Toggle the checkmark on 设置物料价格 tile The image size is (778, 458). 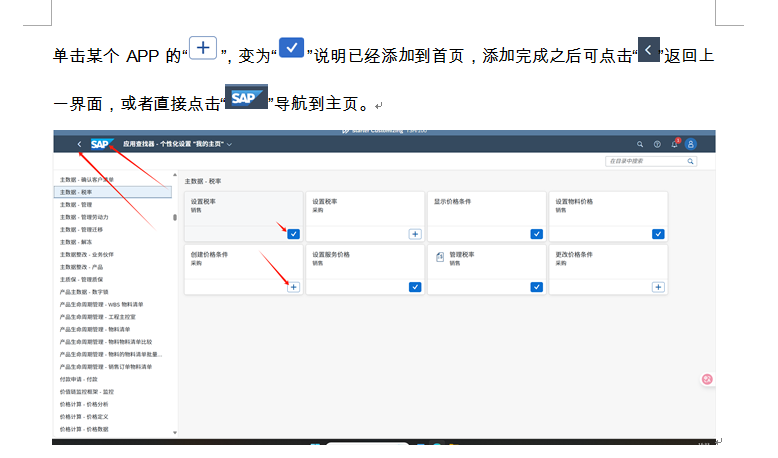click(658, 234)
